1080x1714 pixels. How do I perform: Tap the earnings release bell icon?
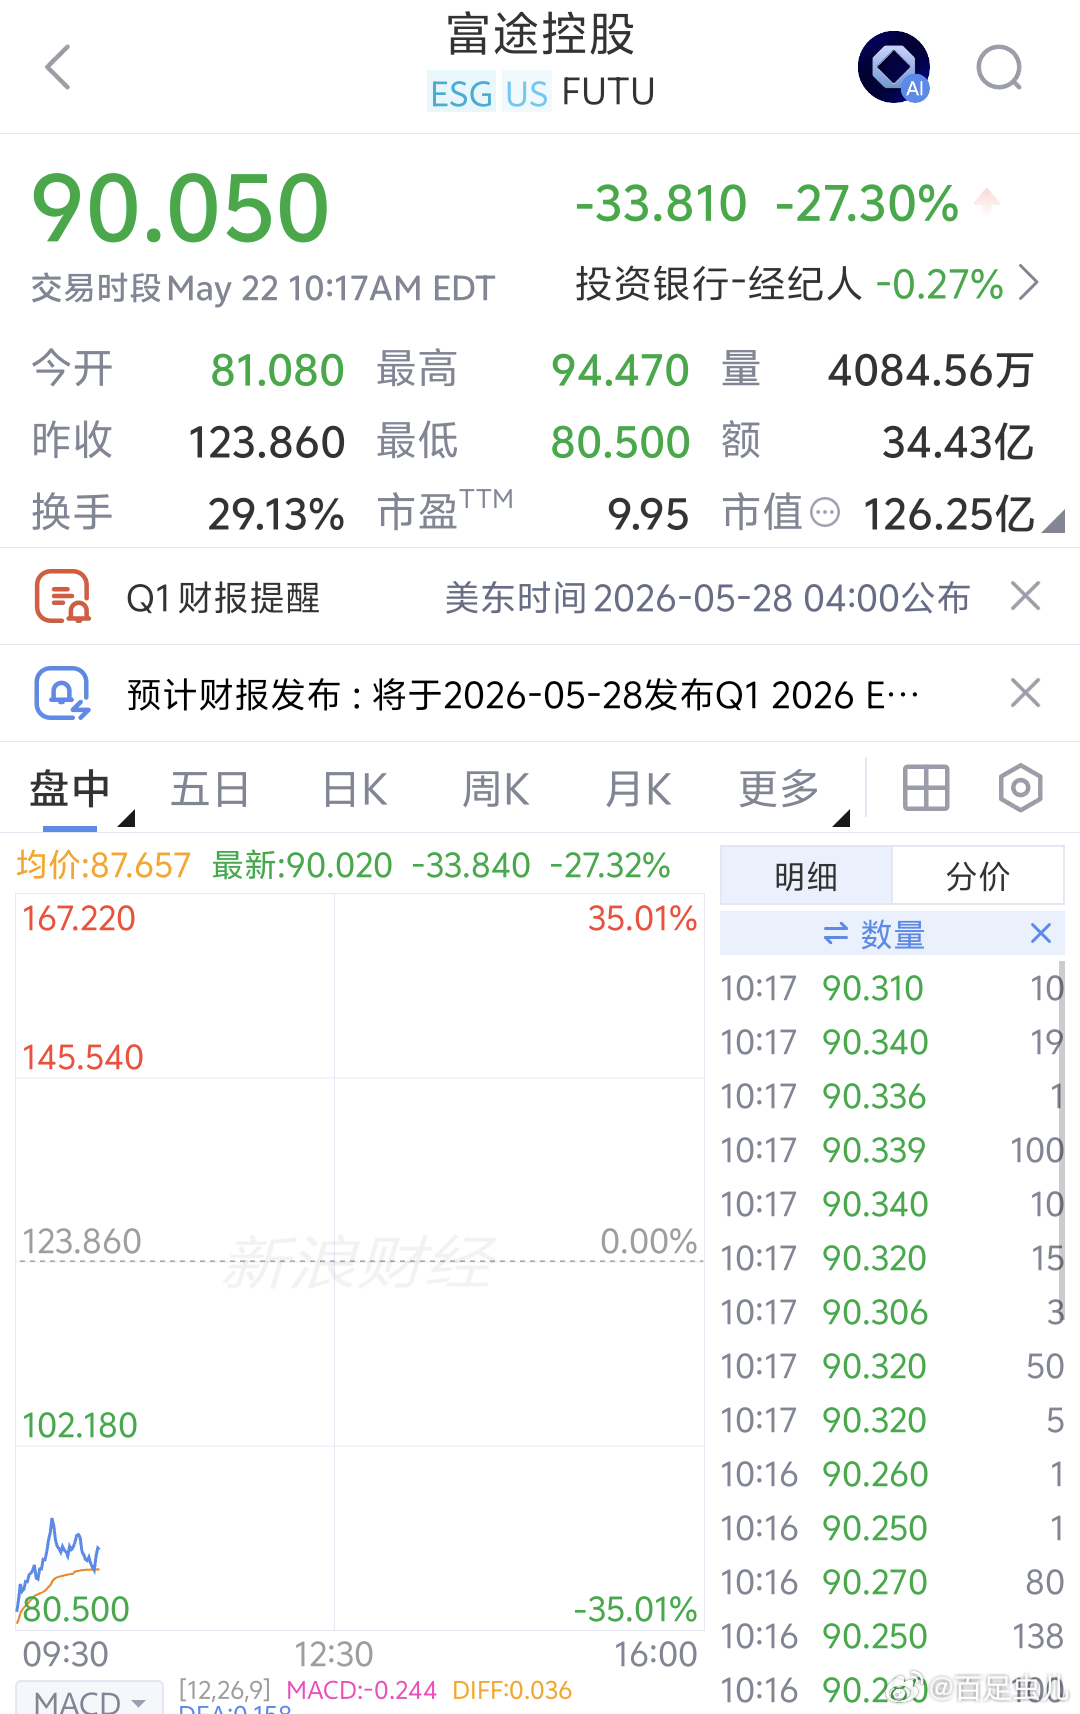click(x=63, y=693)
